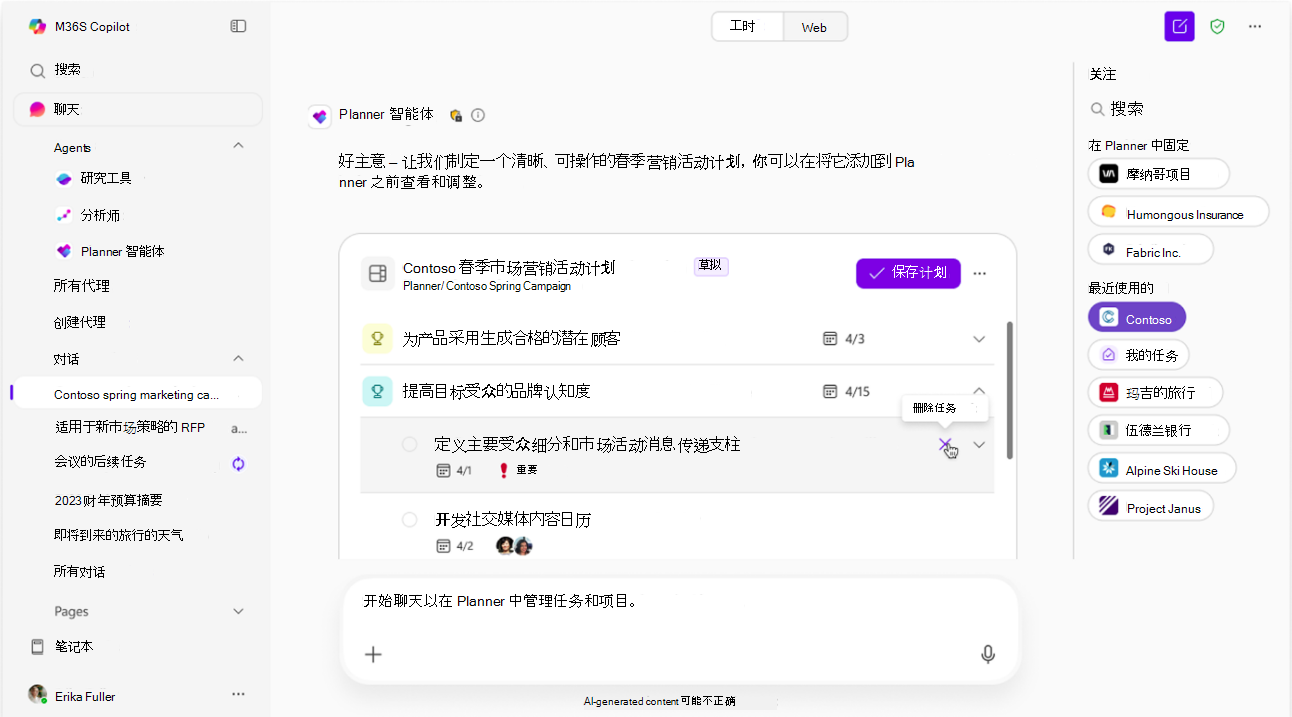Open more options beside Erika Fuller
Viewport: 1292px width, 717px height.
coord(238,694)
